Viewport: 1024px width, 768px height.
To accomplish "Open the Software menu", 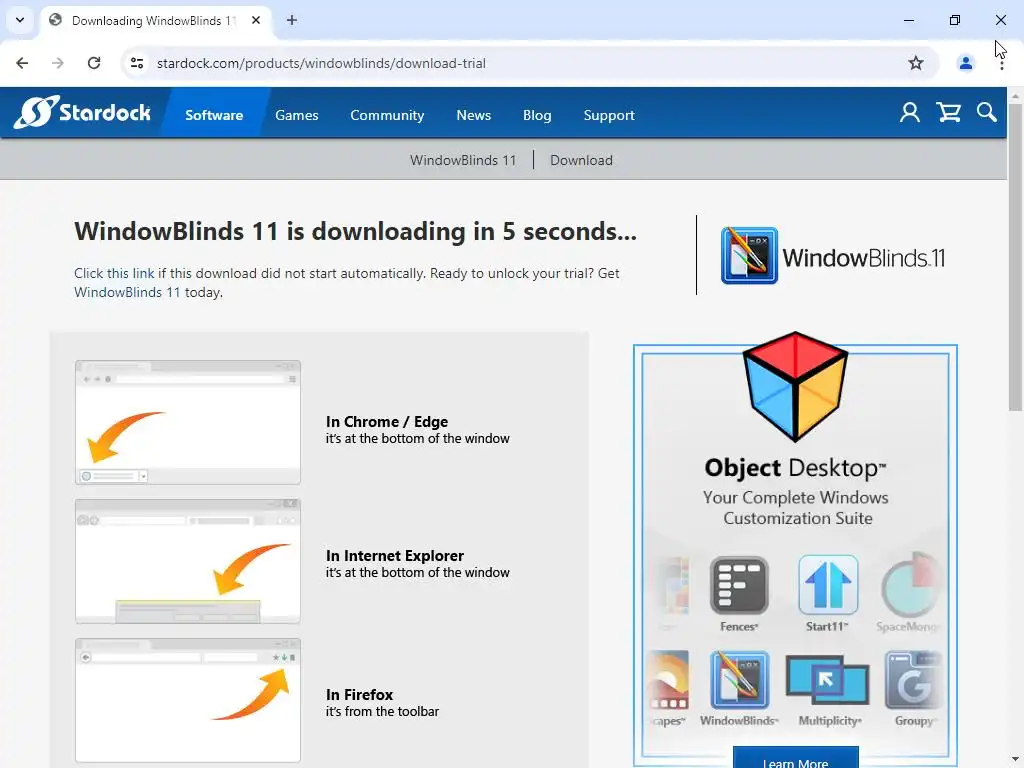I will pyautogui.click(x=214, y=115).
